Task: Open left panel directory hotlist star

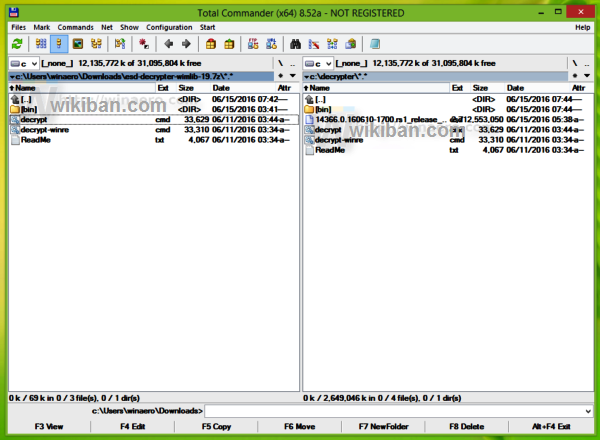Action: click(280, 76)
